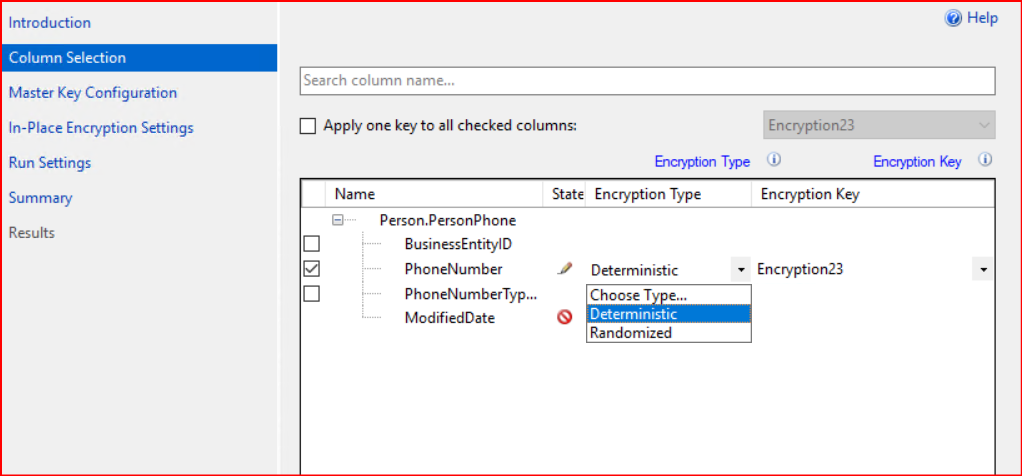Go to Master Key Configuration page
This screenshot has height=476, width=1022.
tap(93, 93)
